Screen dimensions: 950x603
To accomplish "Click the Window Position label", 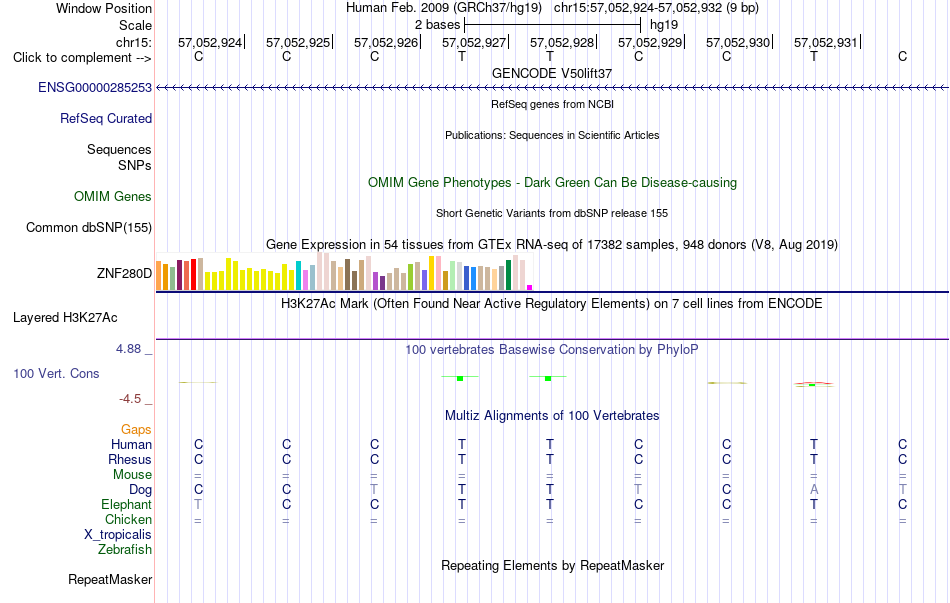I will [x=104, y=8].
